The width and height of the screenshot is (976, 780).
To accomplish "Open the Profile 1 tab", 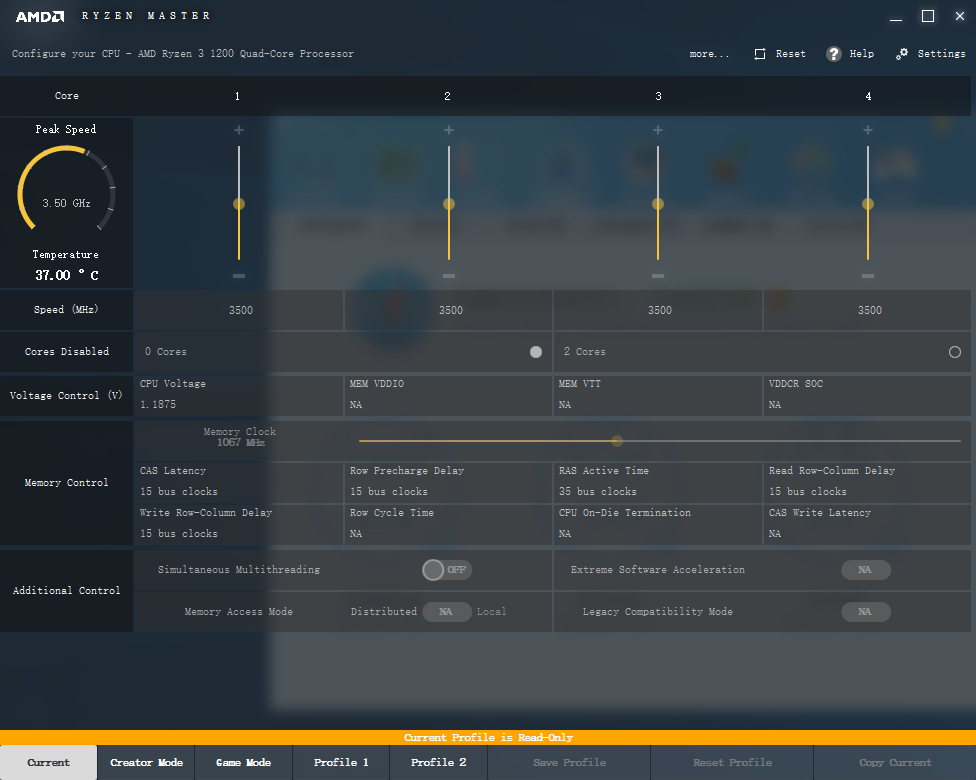I will [x=341, y=763].
